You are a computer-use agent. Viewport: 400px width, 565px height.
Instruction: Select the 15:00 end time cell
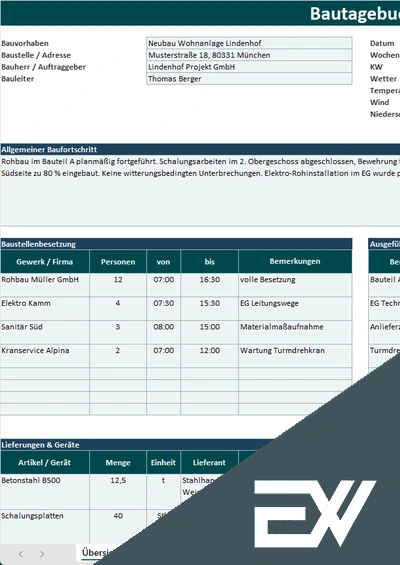pyautogui.click(x=210, y=332)
